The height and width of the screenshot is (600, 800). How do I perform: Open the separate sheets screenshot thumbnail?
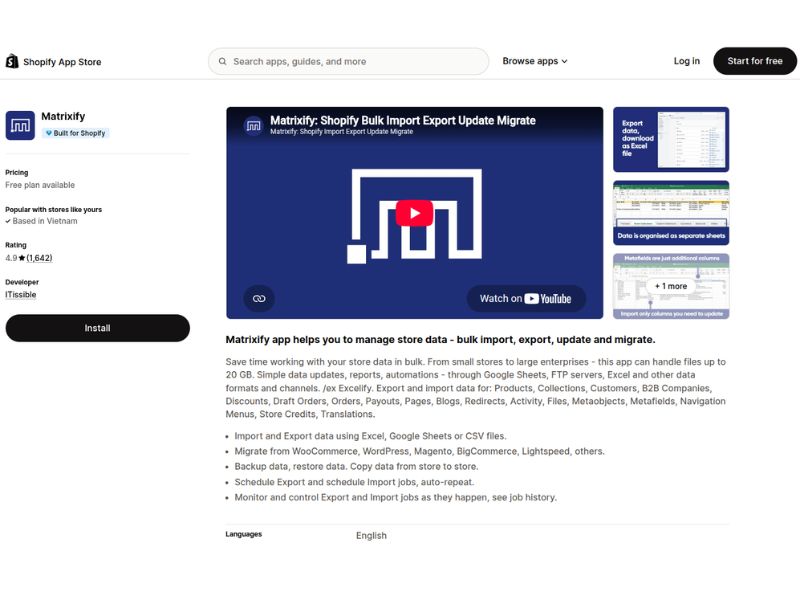pyautogui.click(x=671, y=213)
